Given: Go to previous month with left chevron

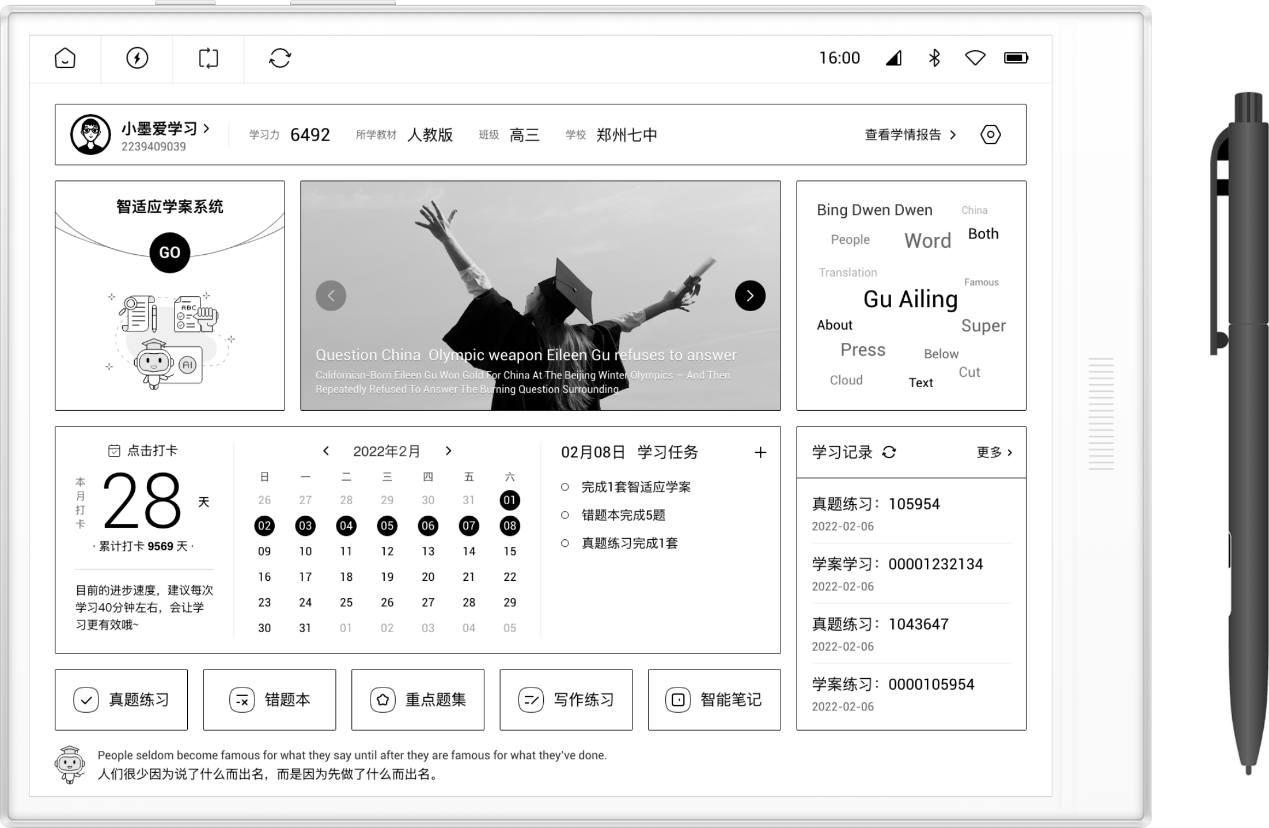Looking at the screenshot, I should 326,450.
